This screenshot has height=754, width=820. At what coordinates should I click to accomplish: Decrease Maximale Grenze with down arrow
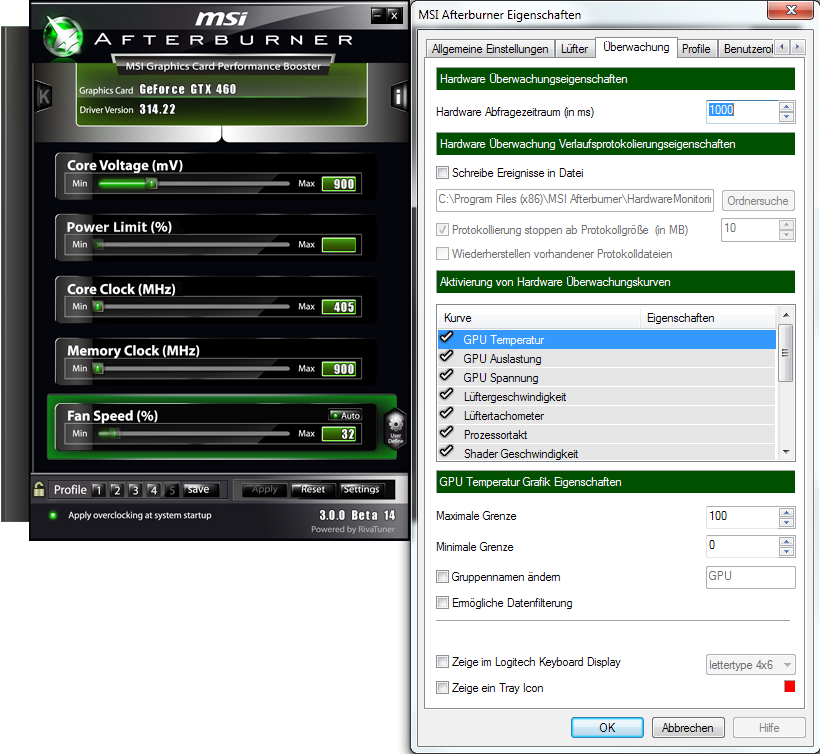[x=787, y=522]
